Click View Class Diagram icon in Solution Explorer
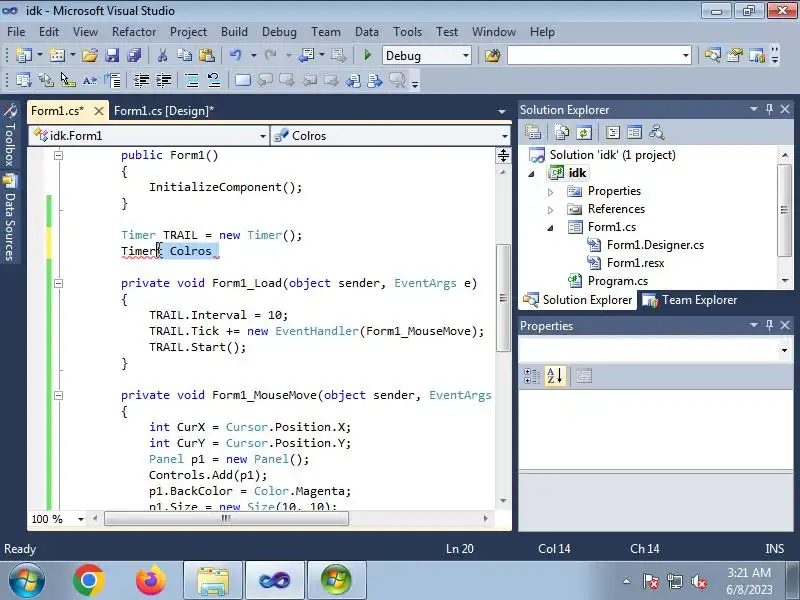This screenshot has height=600, width=800. click(x=657, y=133)
